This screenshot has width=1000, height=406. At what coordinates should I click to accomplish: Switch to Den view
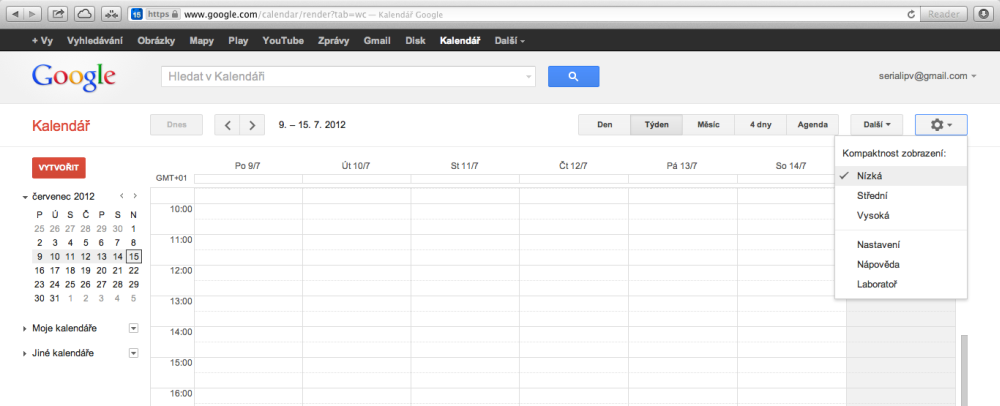(x=605, y=125)
